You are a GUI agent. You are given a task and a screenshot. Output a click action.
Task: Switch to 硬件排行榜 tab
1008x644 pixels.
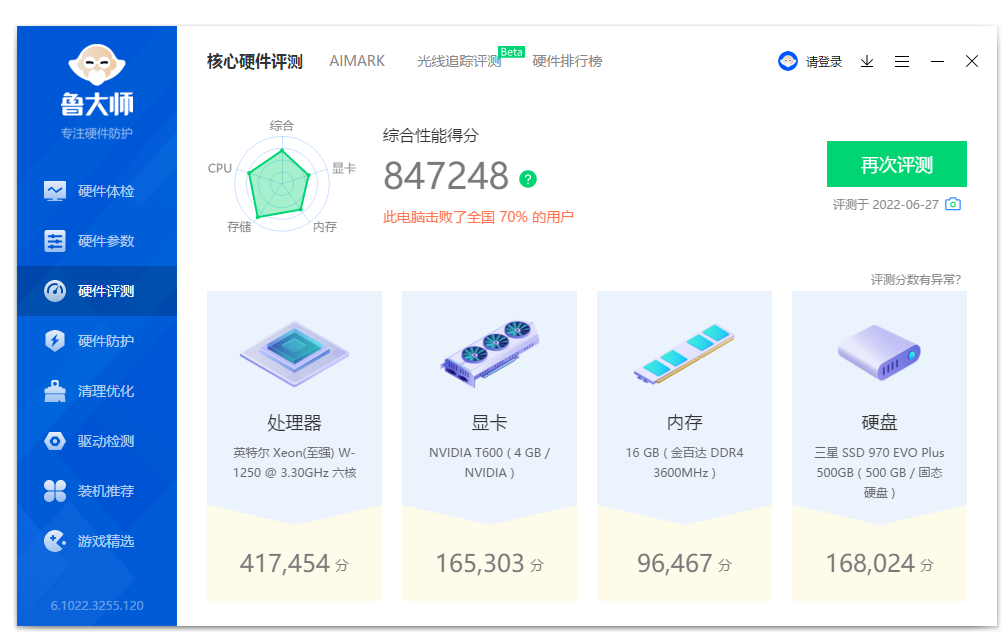567,61
